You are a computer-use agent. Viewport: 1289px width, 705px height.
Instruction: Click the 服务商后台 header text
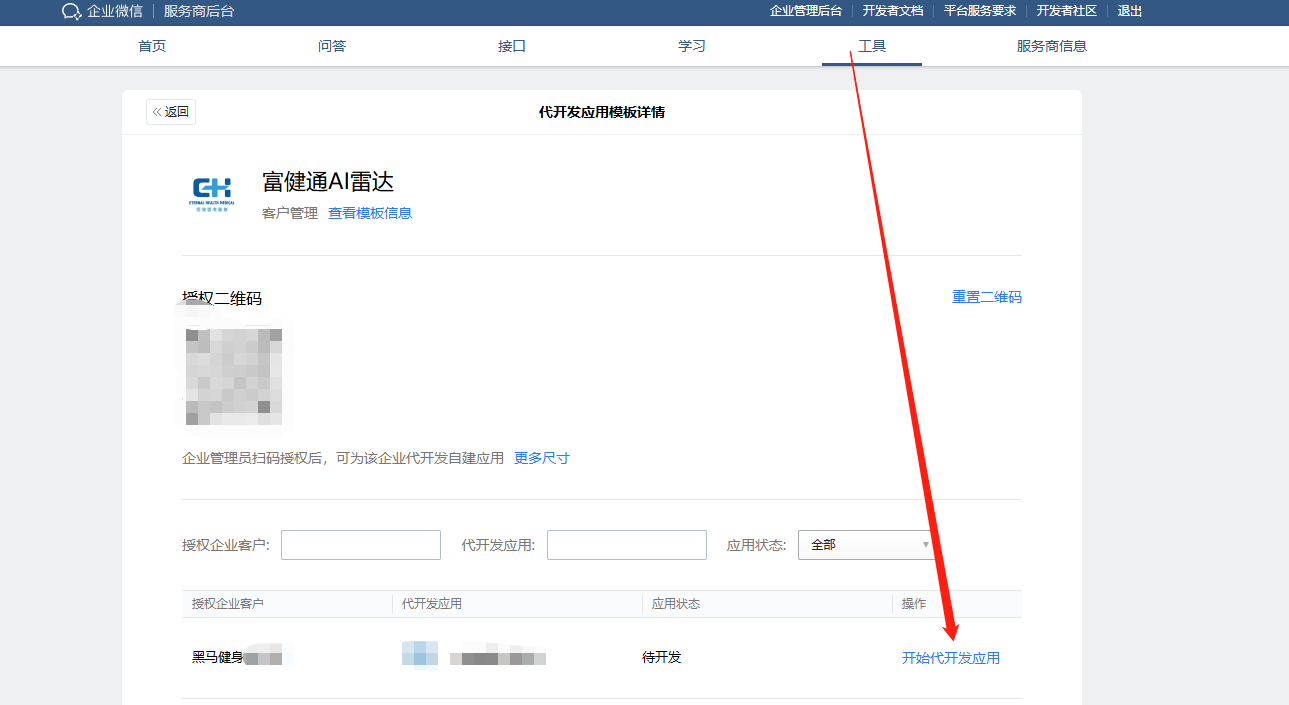(199, 12)
